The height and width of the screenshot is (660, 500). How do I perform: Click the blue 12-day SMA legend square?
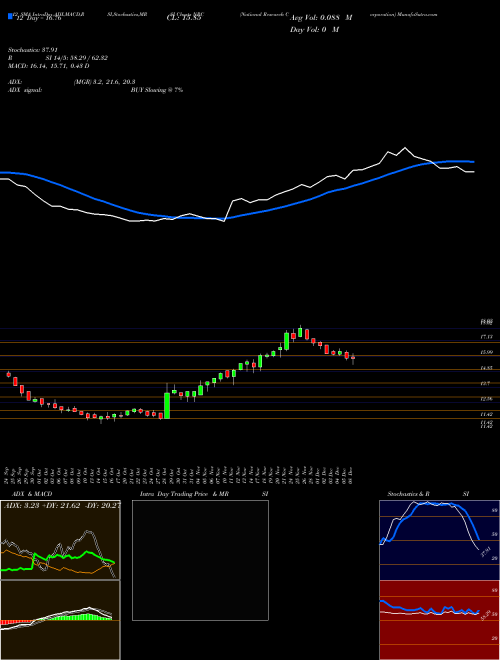click(x=10, y=17)
